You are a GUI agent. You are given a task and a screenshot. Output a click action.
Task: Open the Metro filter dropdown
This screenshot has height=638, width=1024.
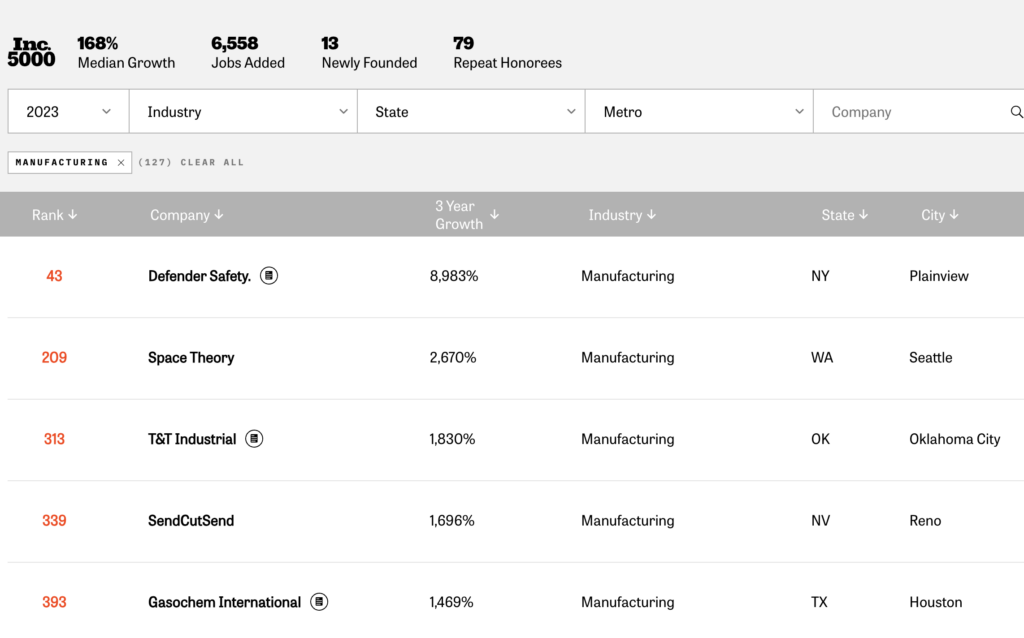click(x=699, y=112)
